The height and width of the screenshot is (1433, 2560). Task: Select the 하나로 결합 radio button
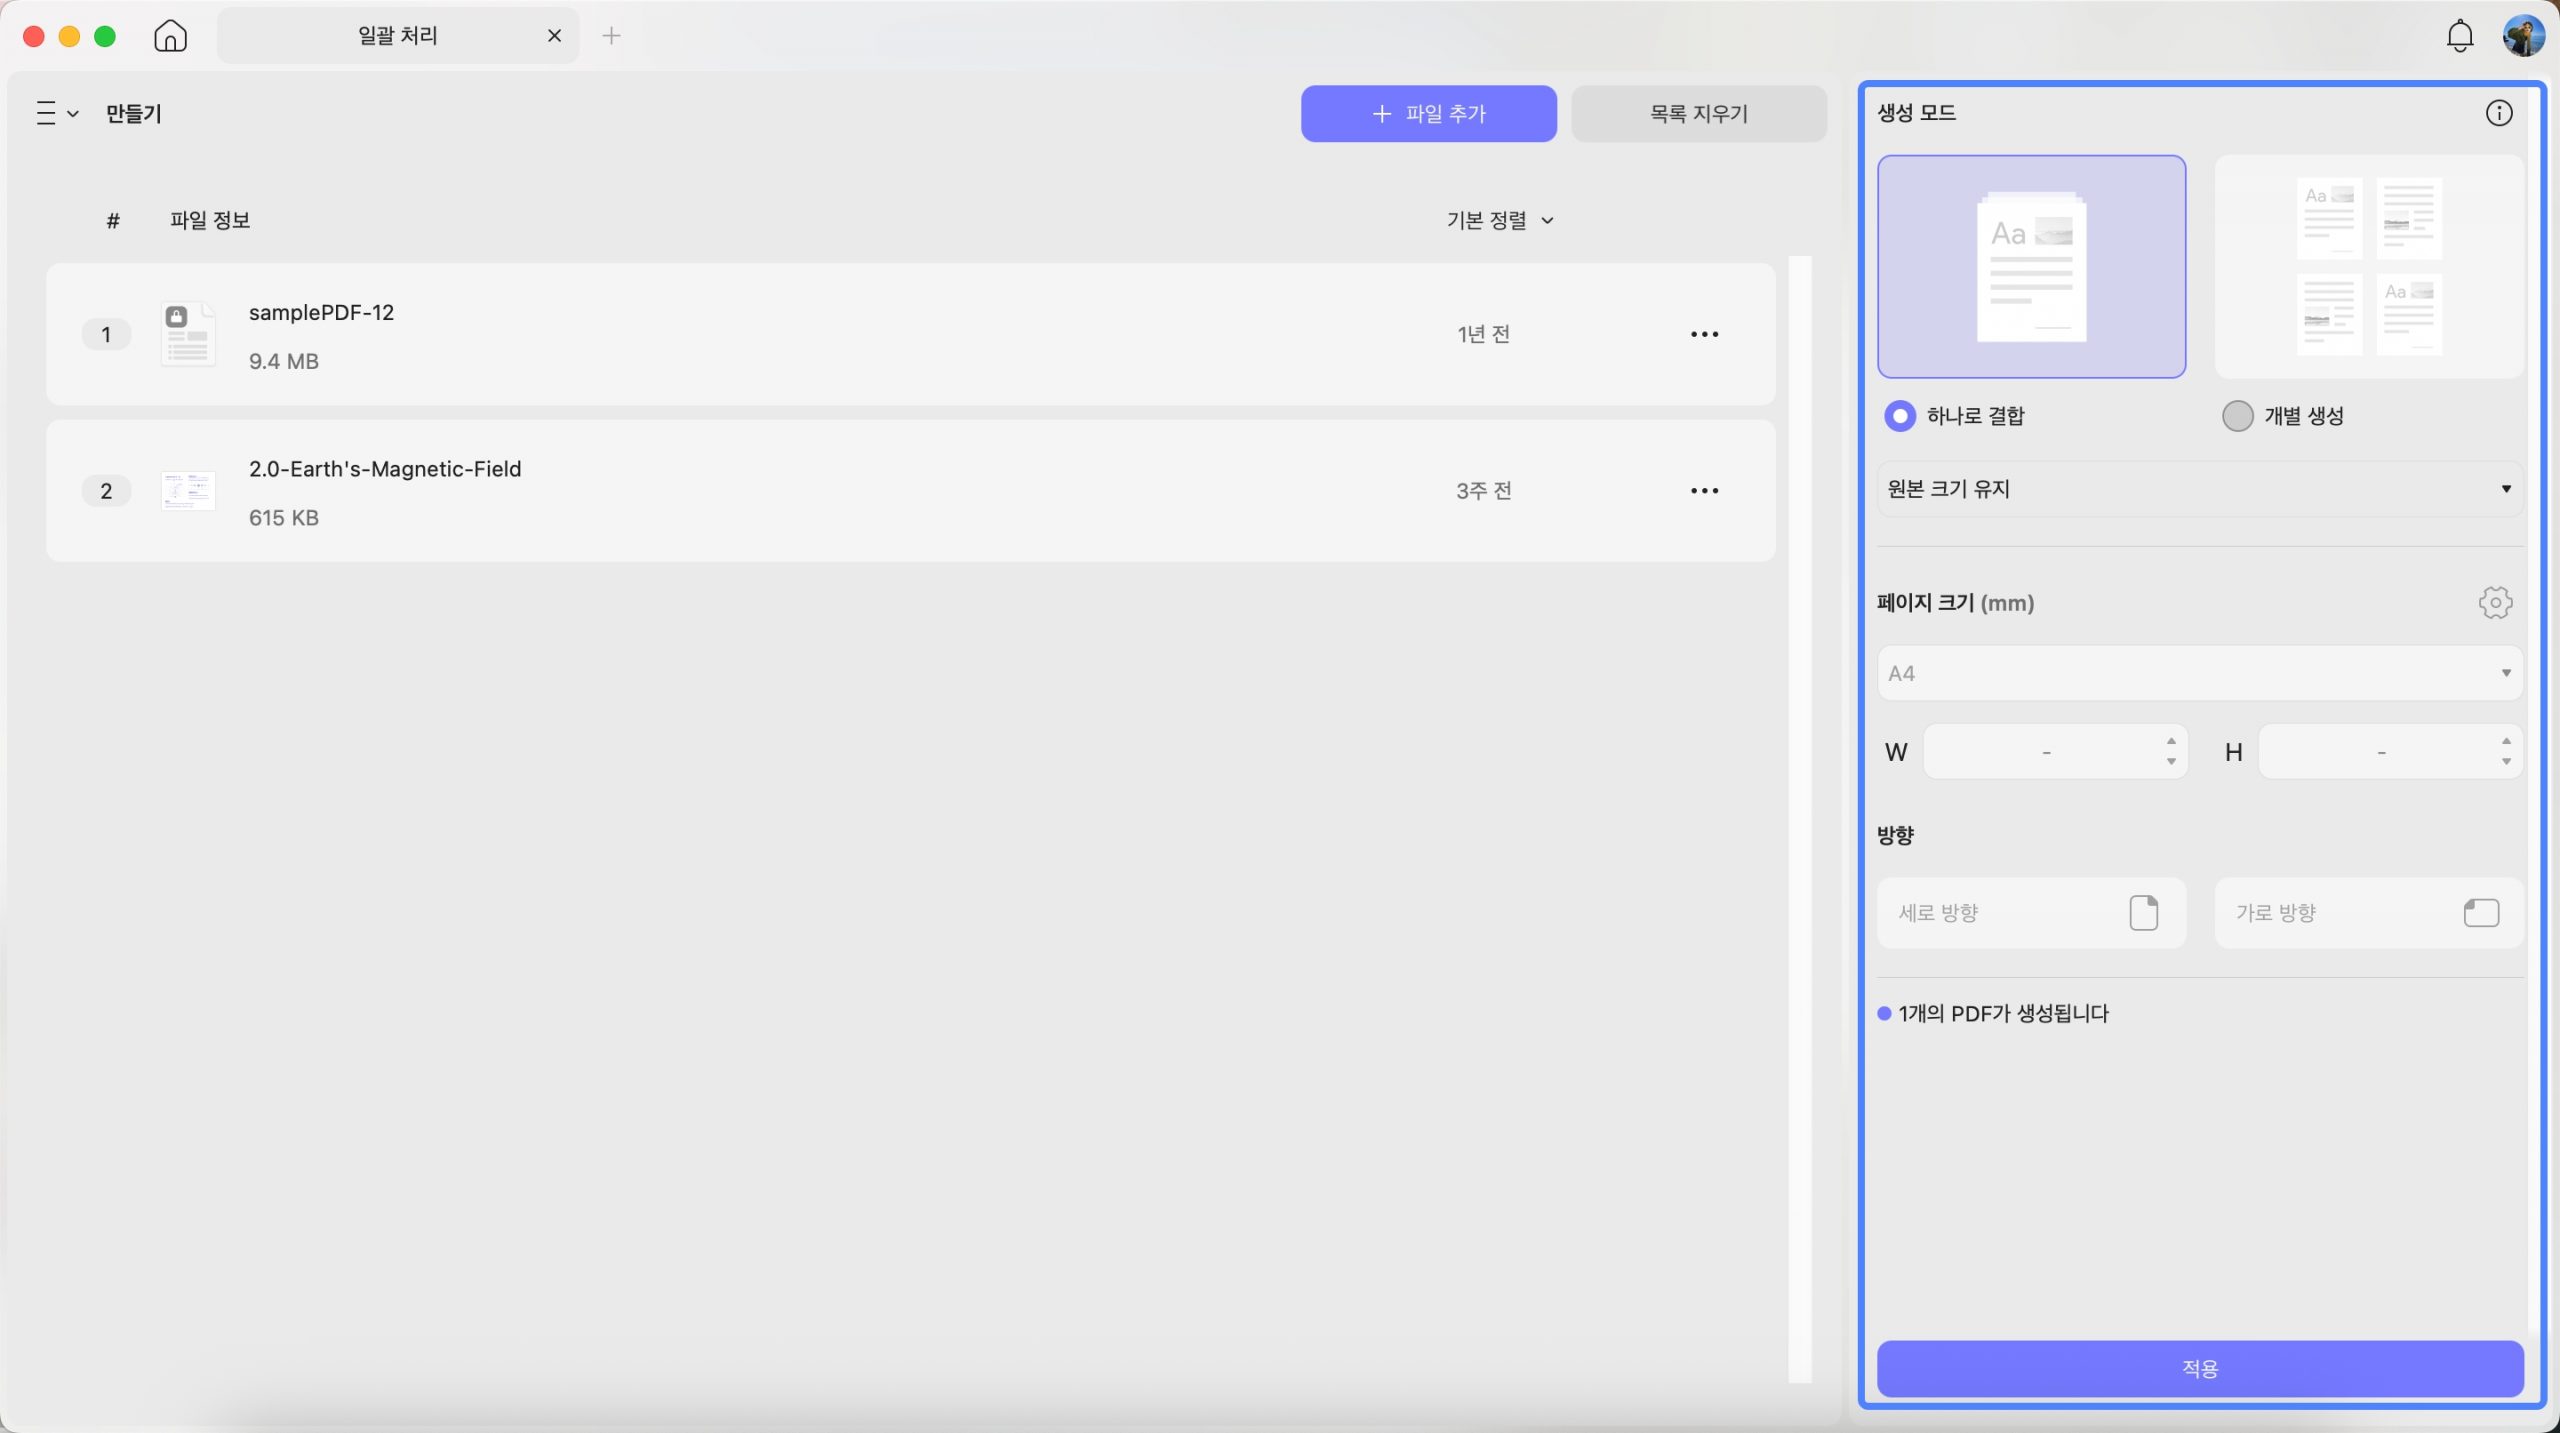click(x=1899, y=416)
